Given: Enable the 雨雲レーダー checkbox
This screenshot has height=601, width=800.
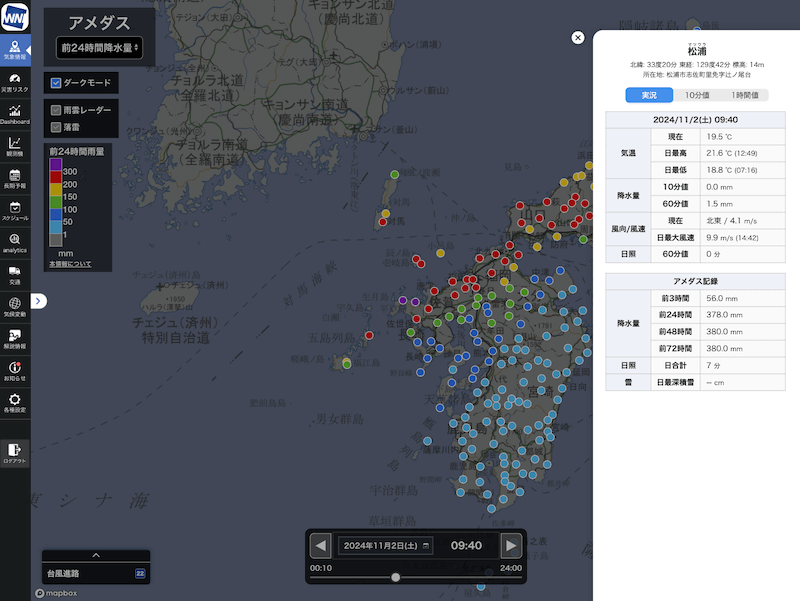Looking at the screenshot, I should (x=57, y=110).
